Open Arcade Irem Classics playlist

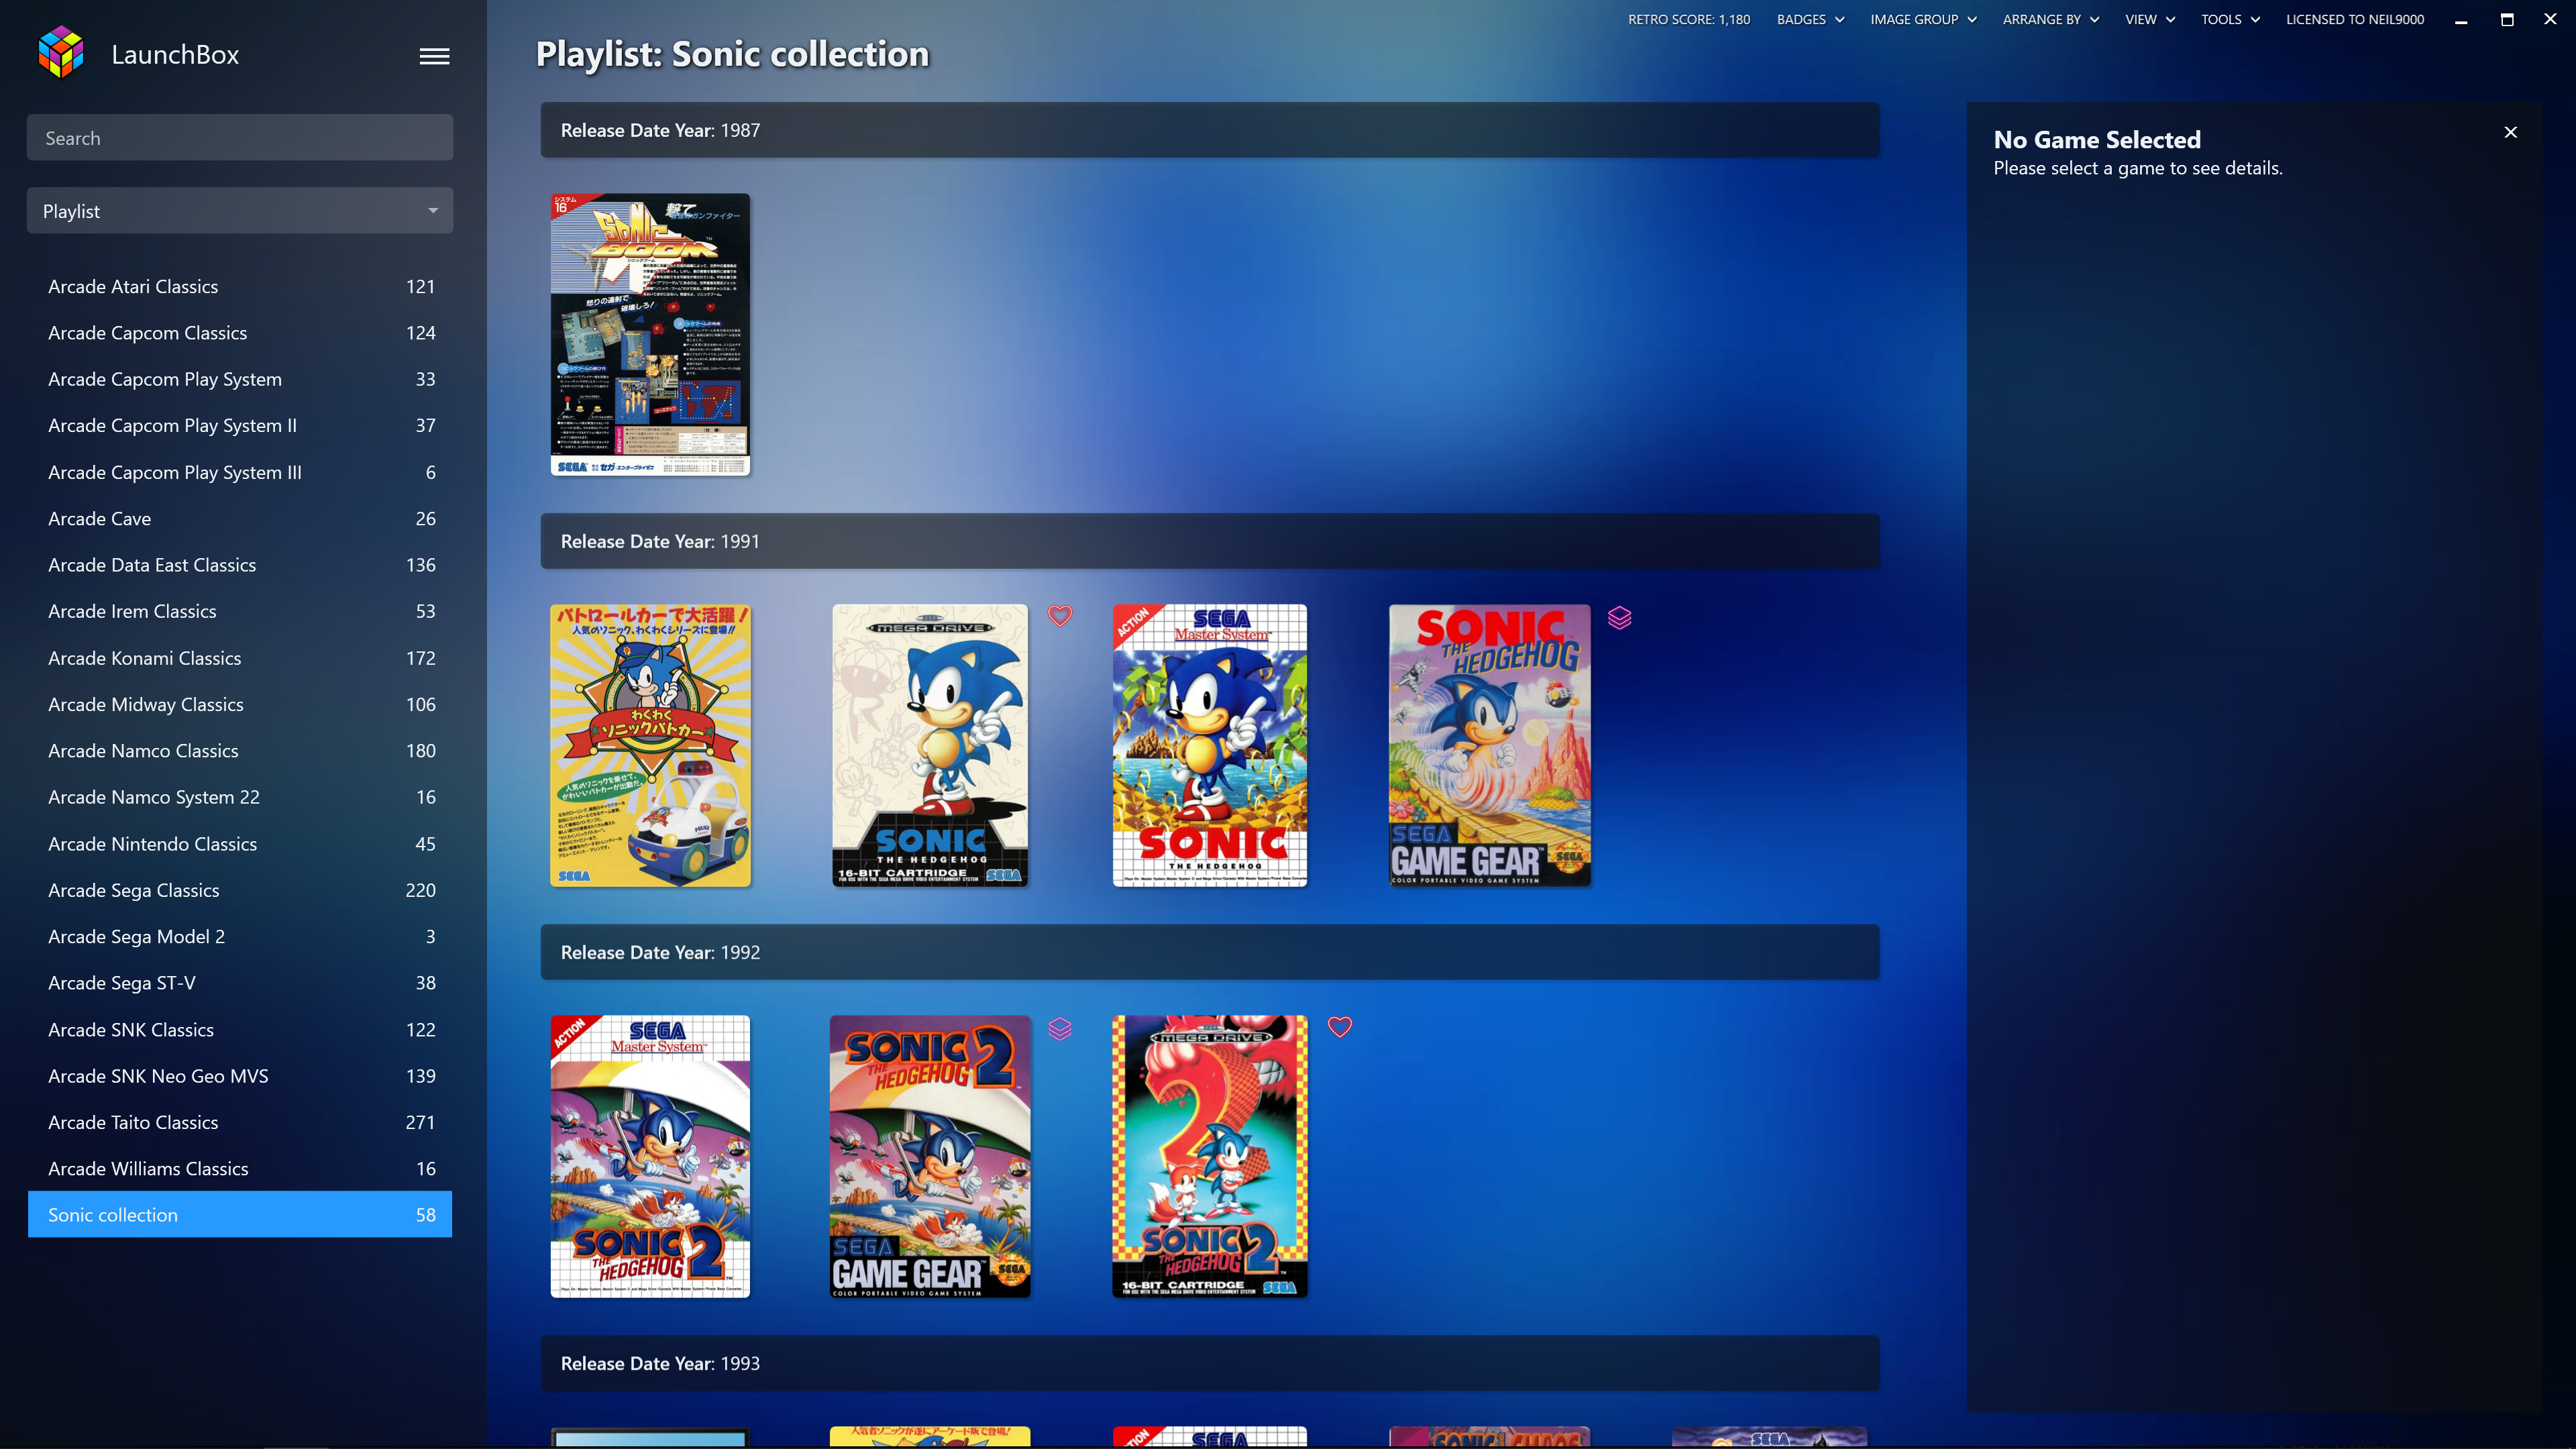coord(240,611)
